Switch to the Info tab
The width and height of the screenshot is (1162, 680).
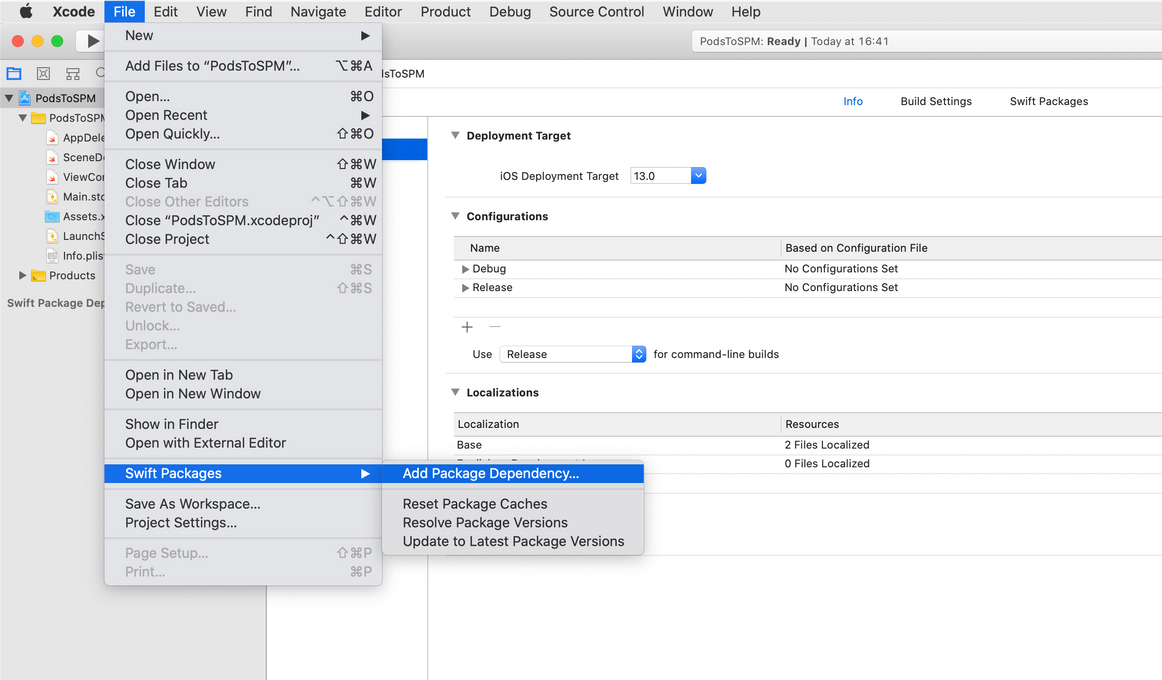pos(853,101)
